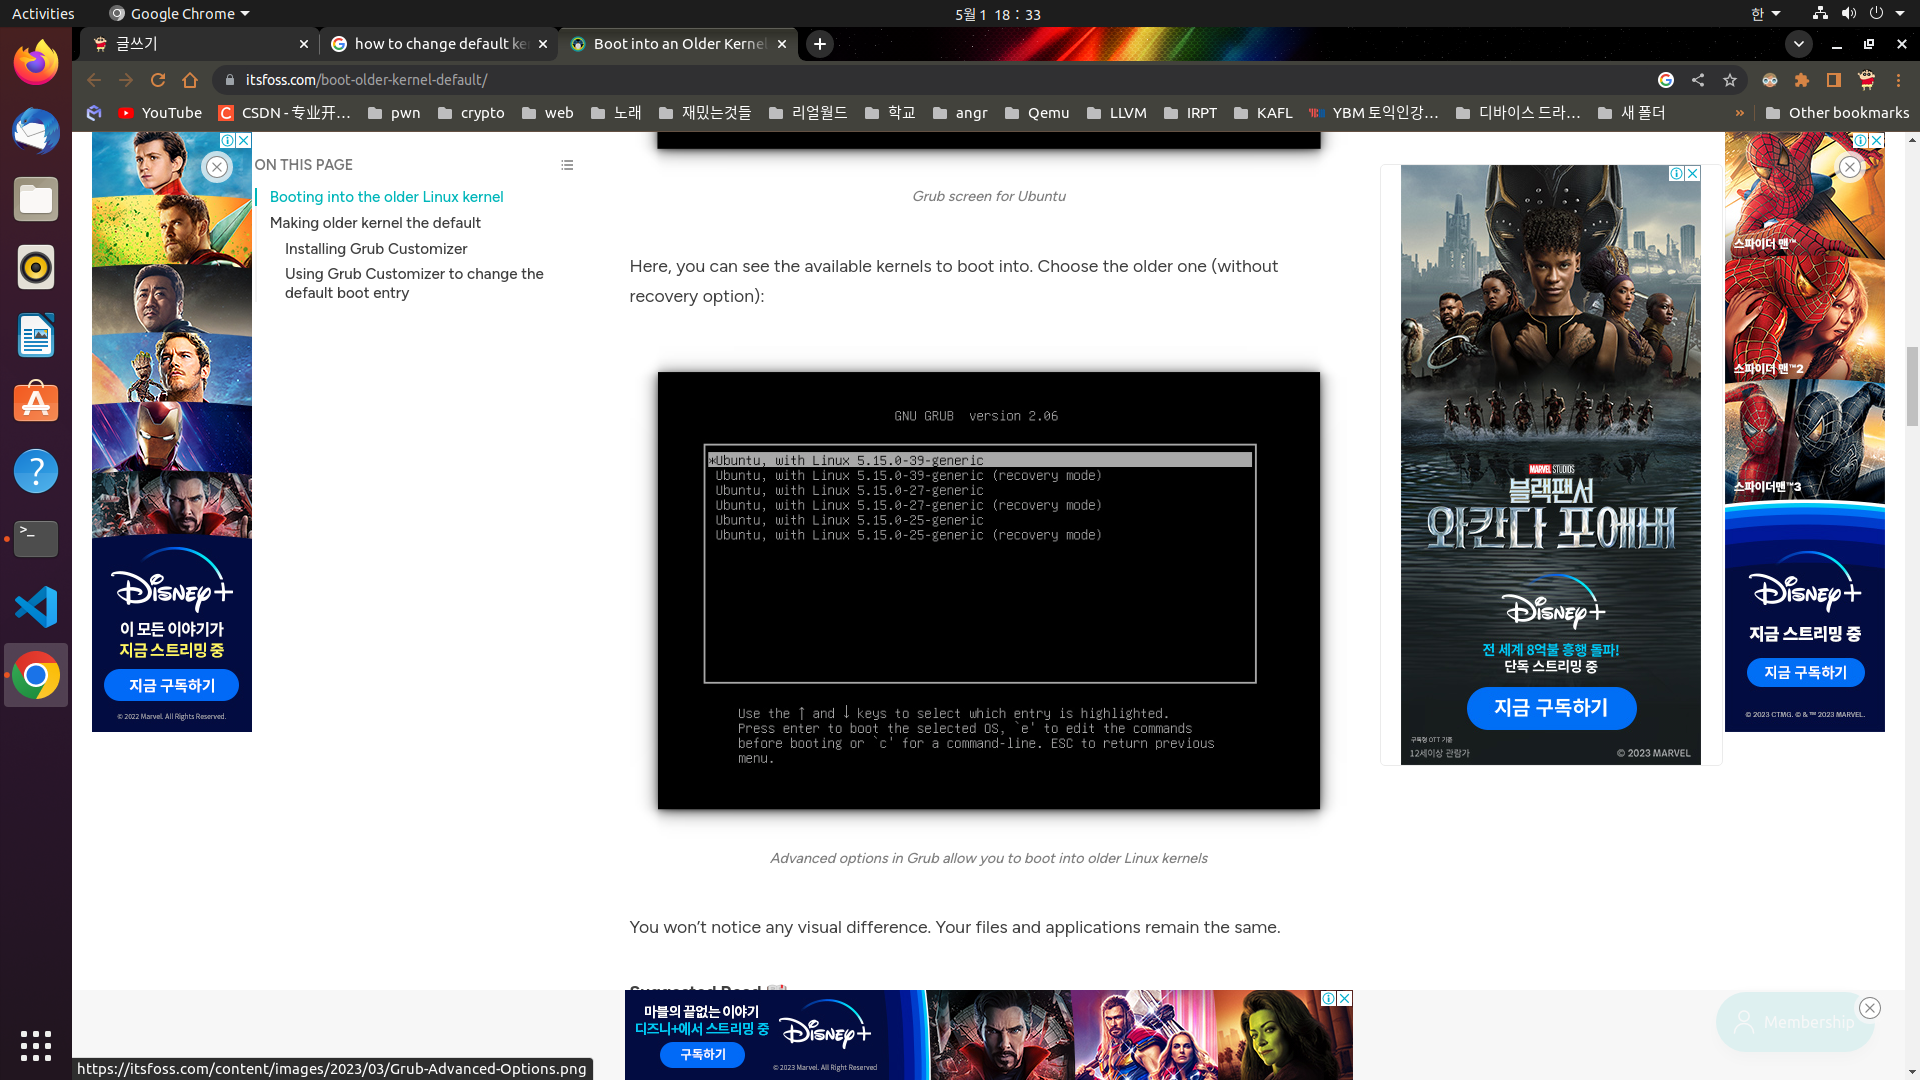Click the page's vertical scrollbar thumb

(x=1912, y=386)
